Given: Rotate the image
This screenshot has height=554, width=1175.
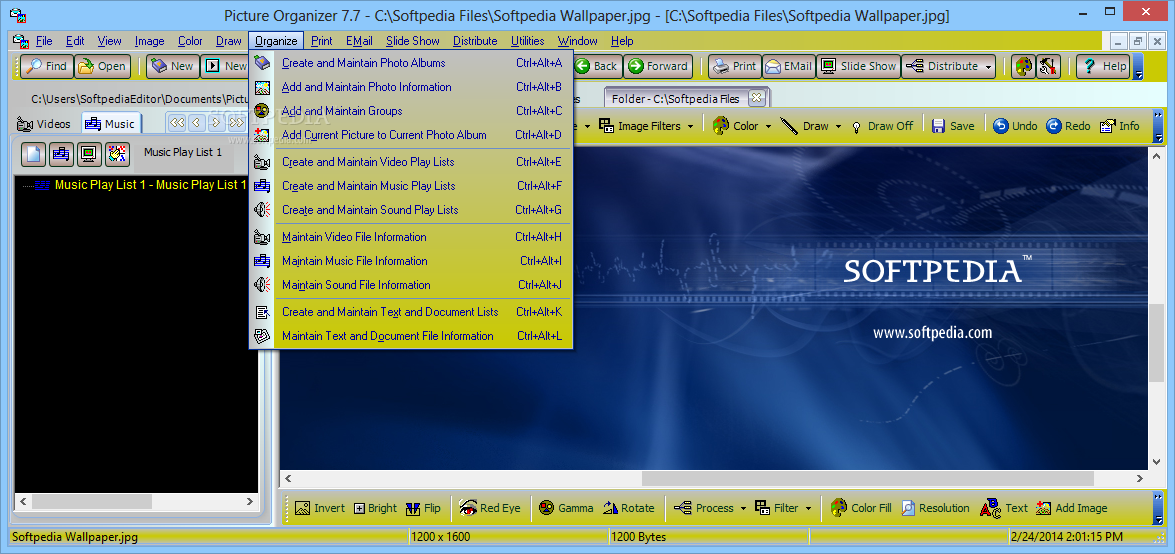Looking at the screenshot, I should (x=628, y=508).
